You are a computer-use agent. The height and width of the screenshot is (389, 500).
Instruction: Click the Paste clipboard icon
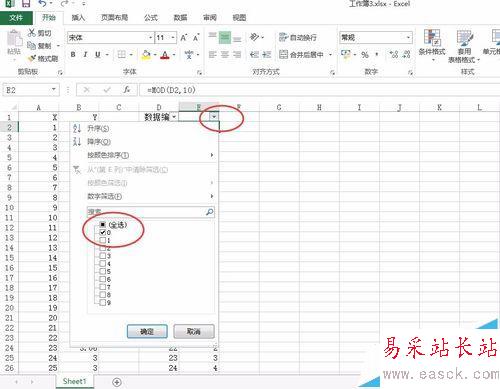(14, 39)
